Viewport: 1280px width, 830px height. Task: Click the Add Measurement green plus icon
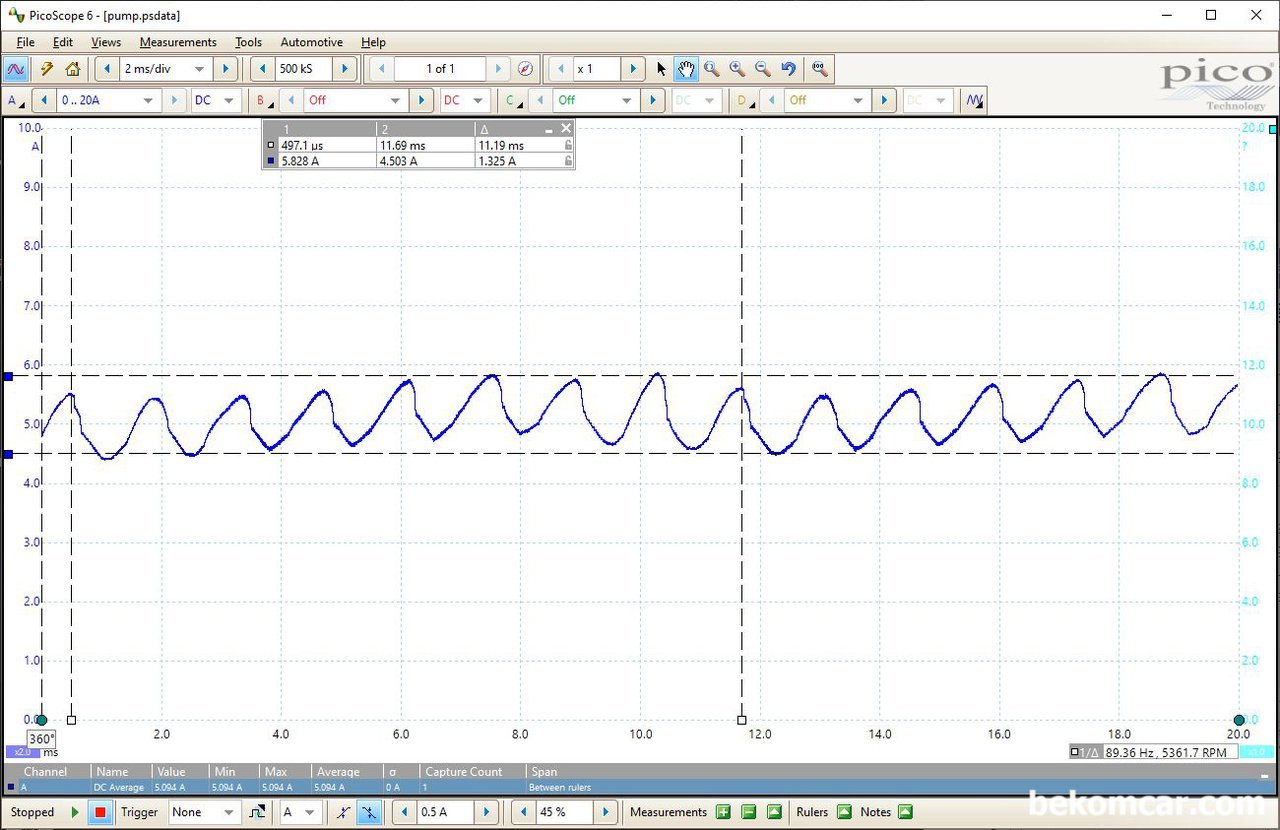click(x=723, y=812)
